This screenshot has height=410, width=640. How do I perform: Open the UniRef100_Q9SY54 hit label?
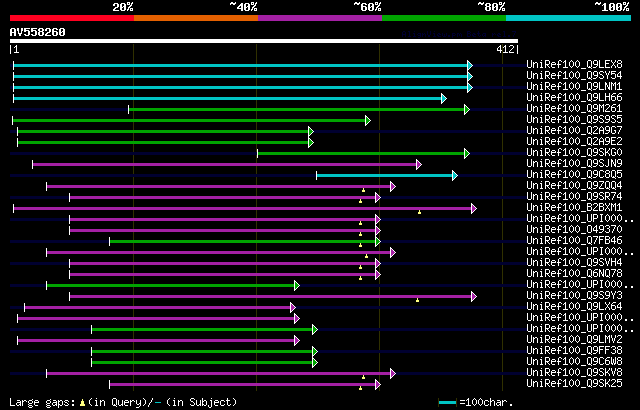pos(574,75)
